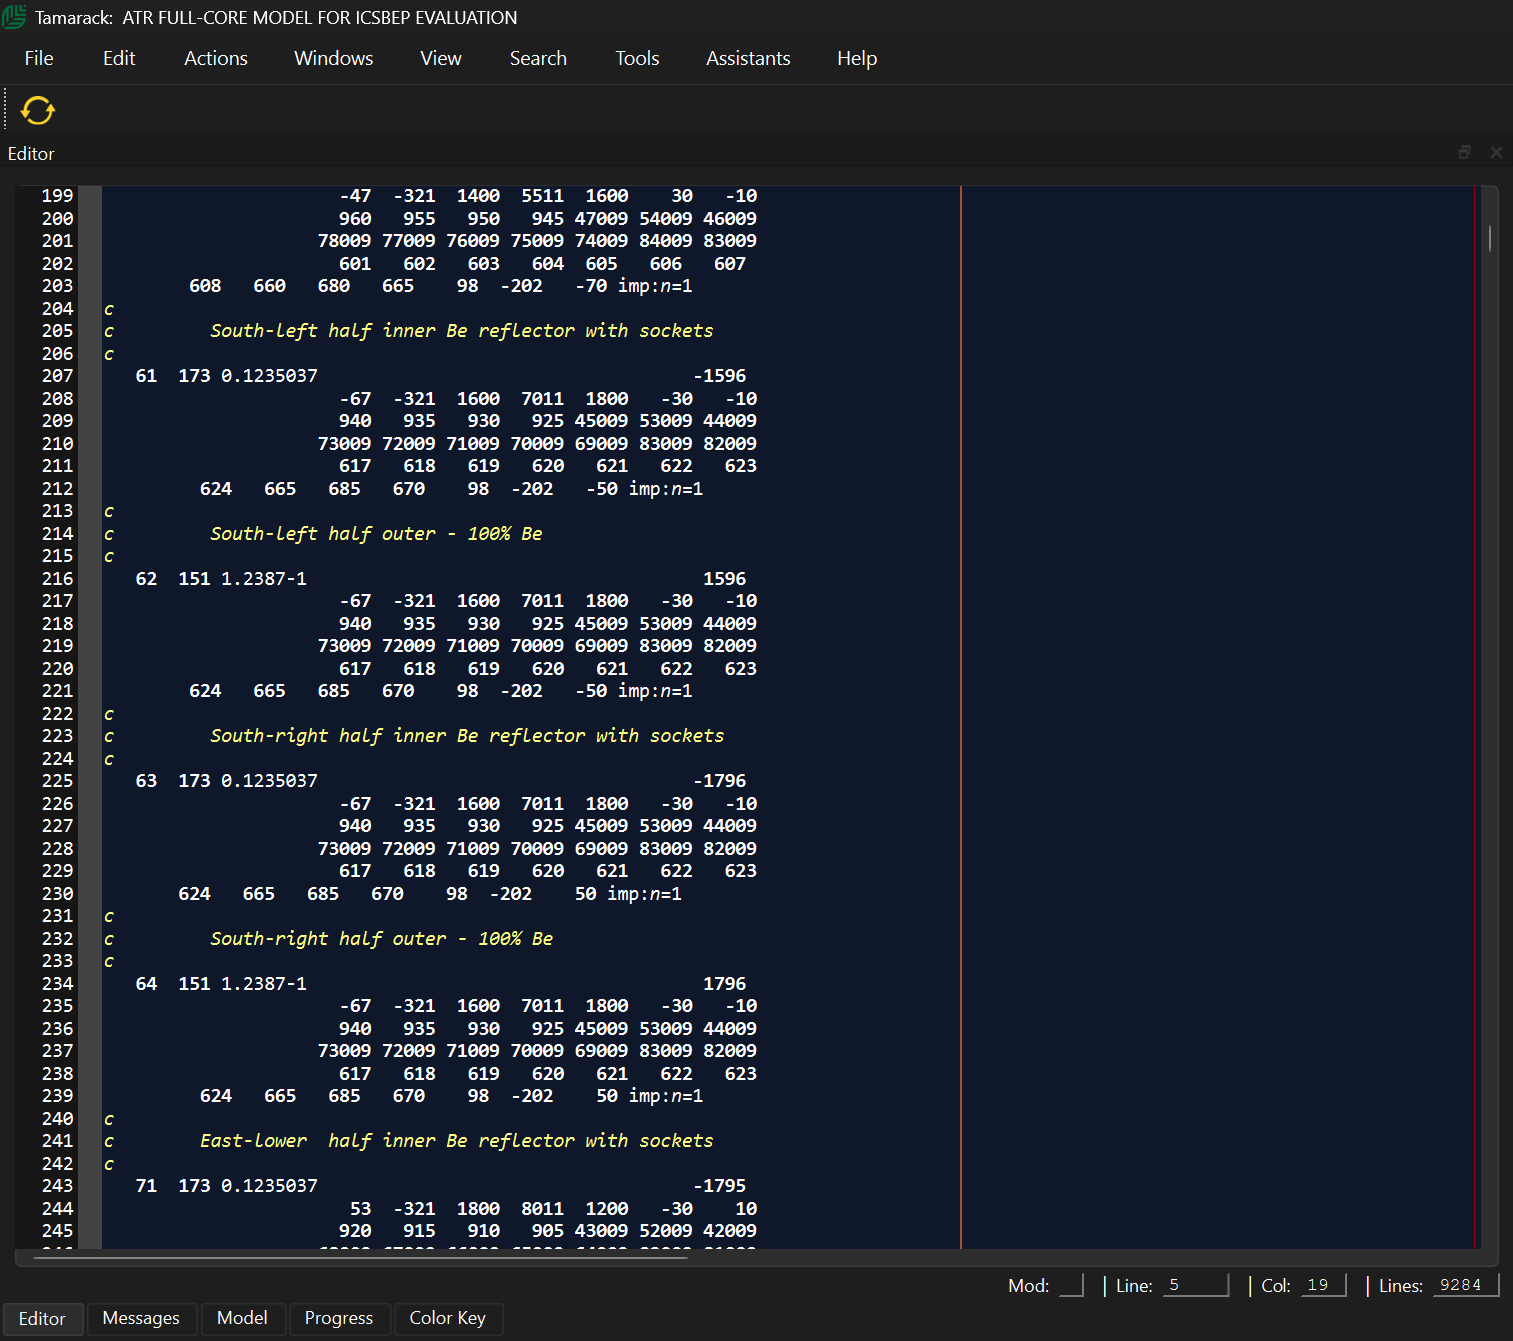Click value 0.1235037 on line 207

coord(269,376)
